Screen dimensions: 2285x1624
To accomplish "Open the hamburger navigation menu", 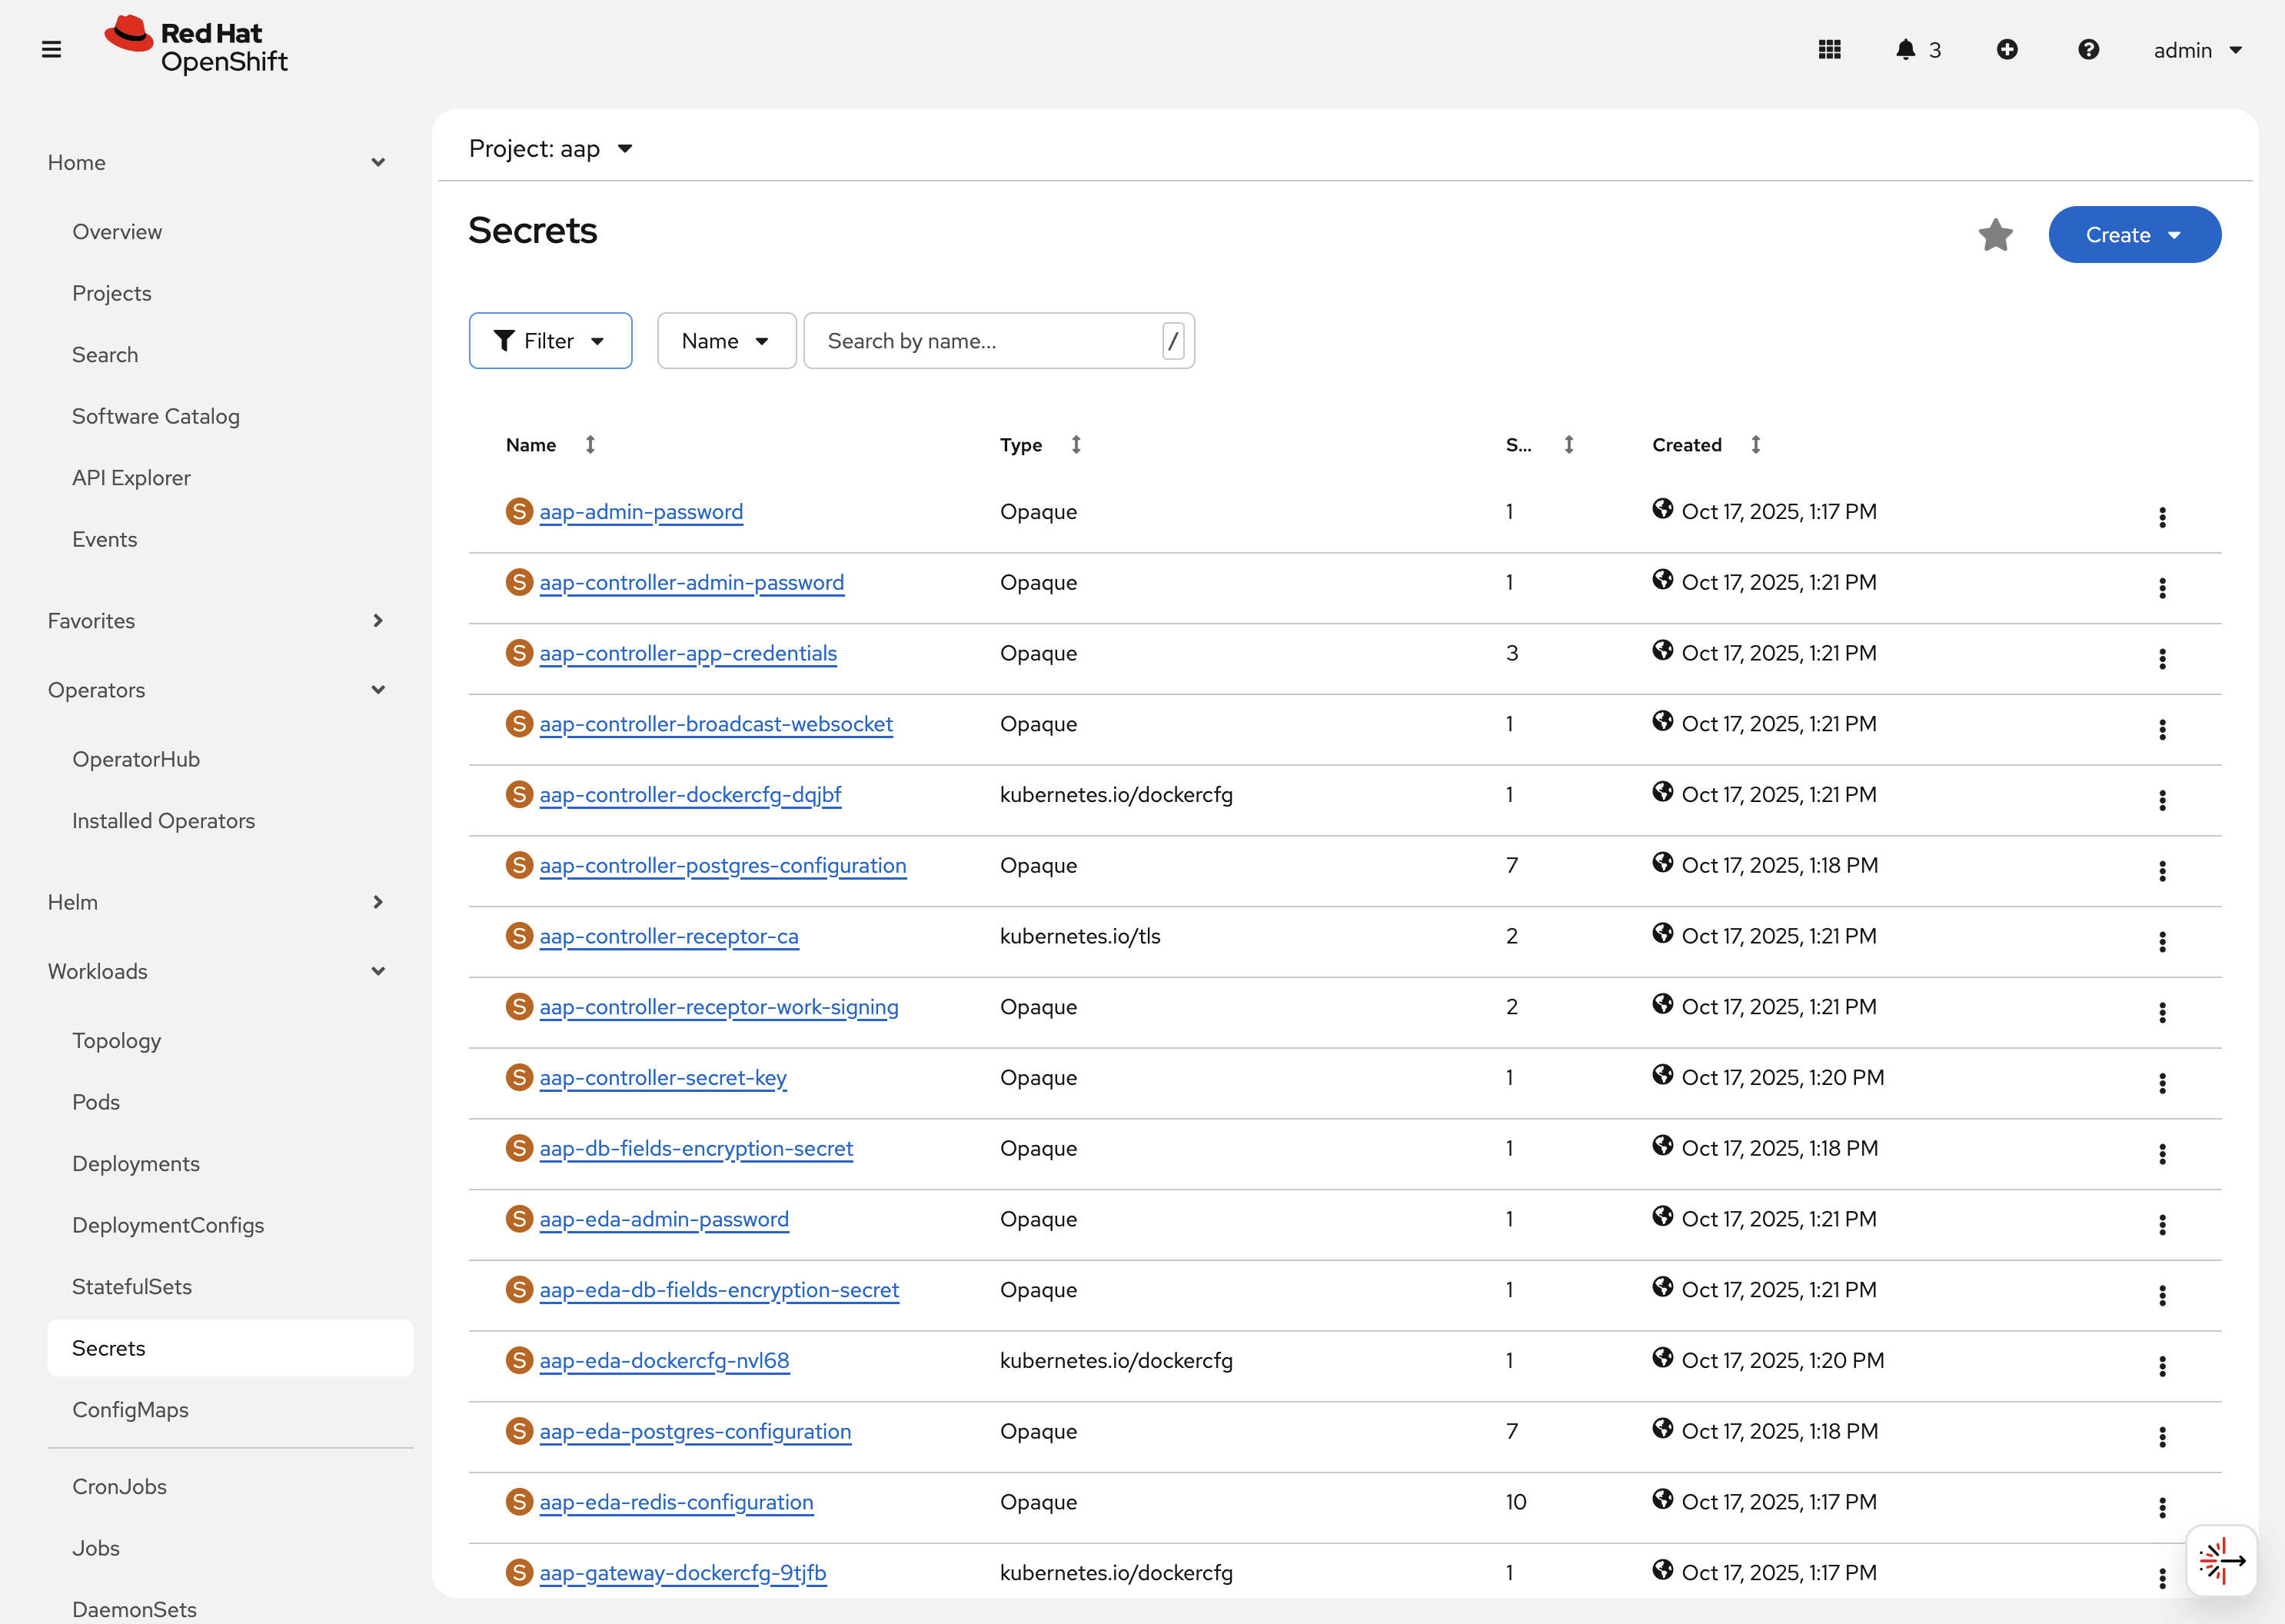I will (x=51, y=49).
